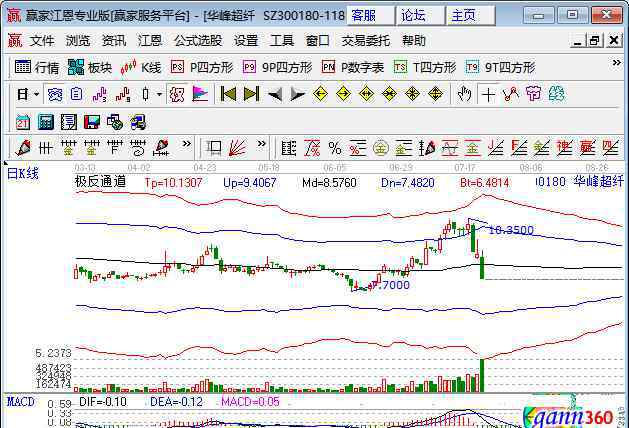
Task: Open the T四方形 time square
Action: (424, 67)
